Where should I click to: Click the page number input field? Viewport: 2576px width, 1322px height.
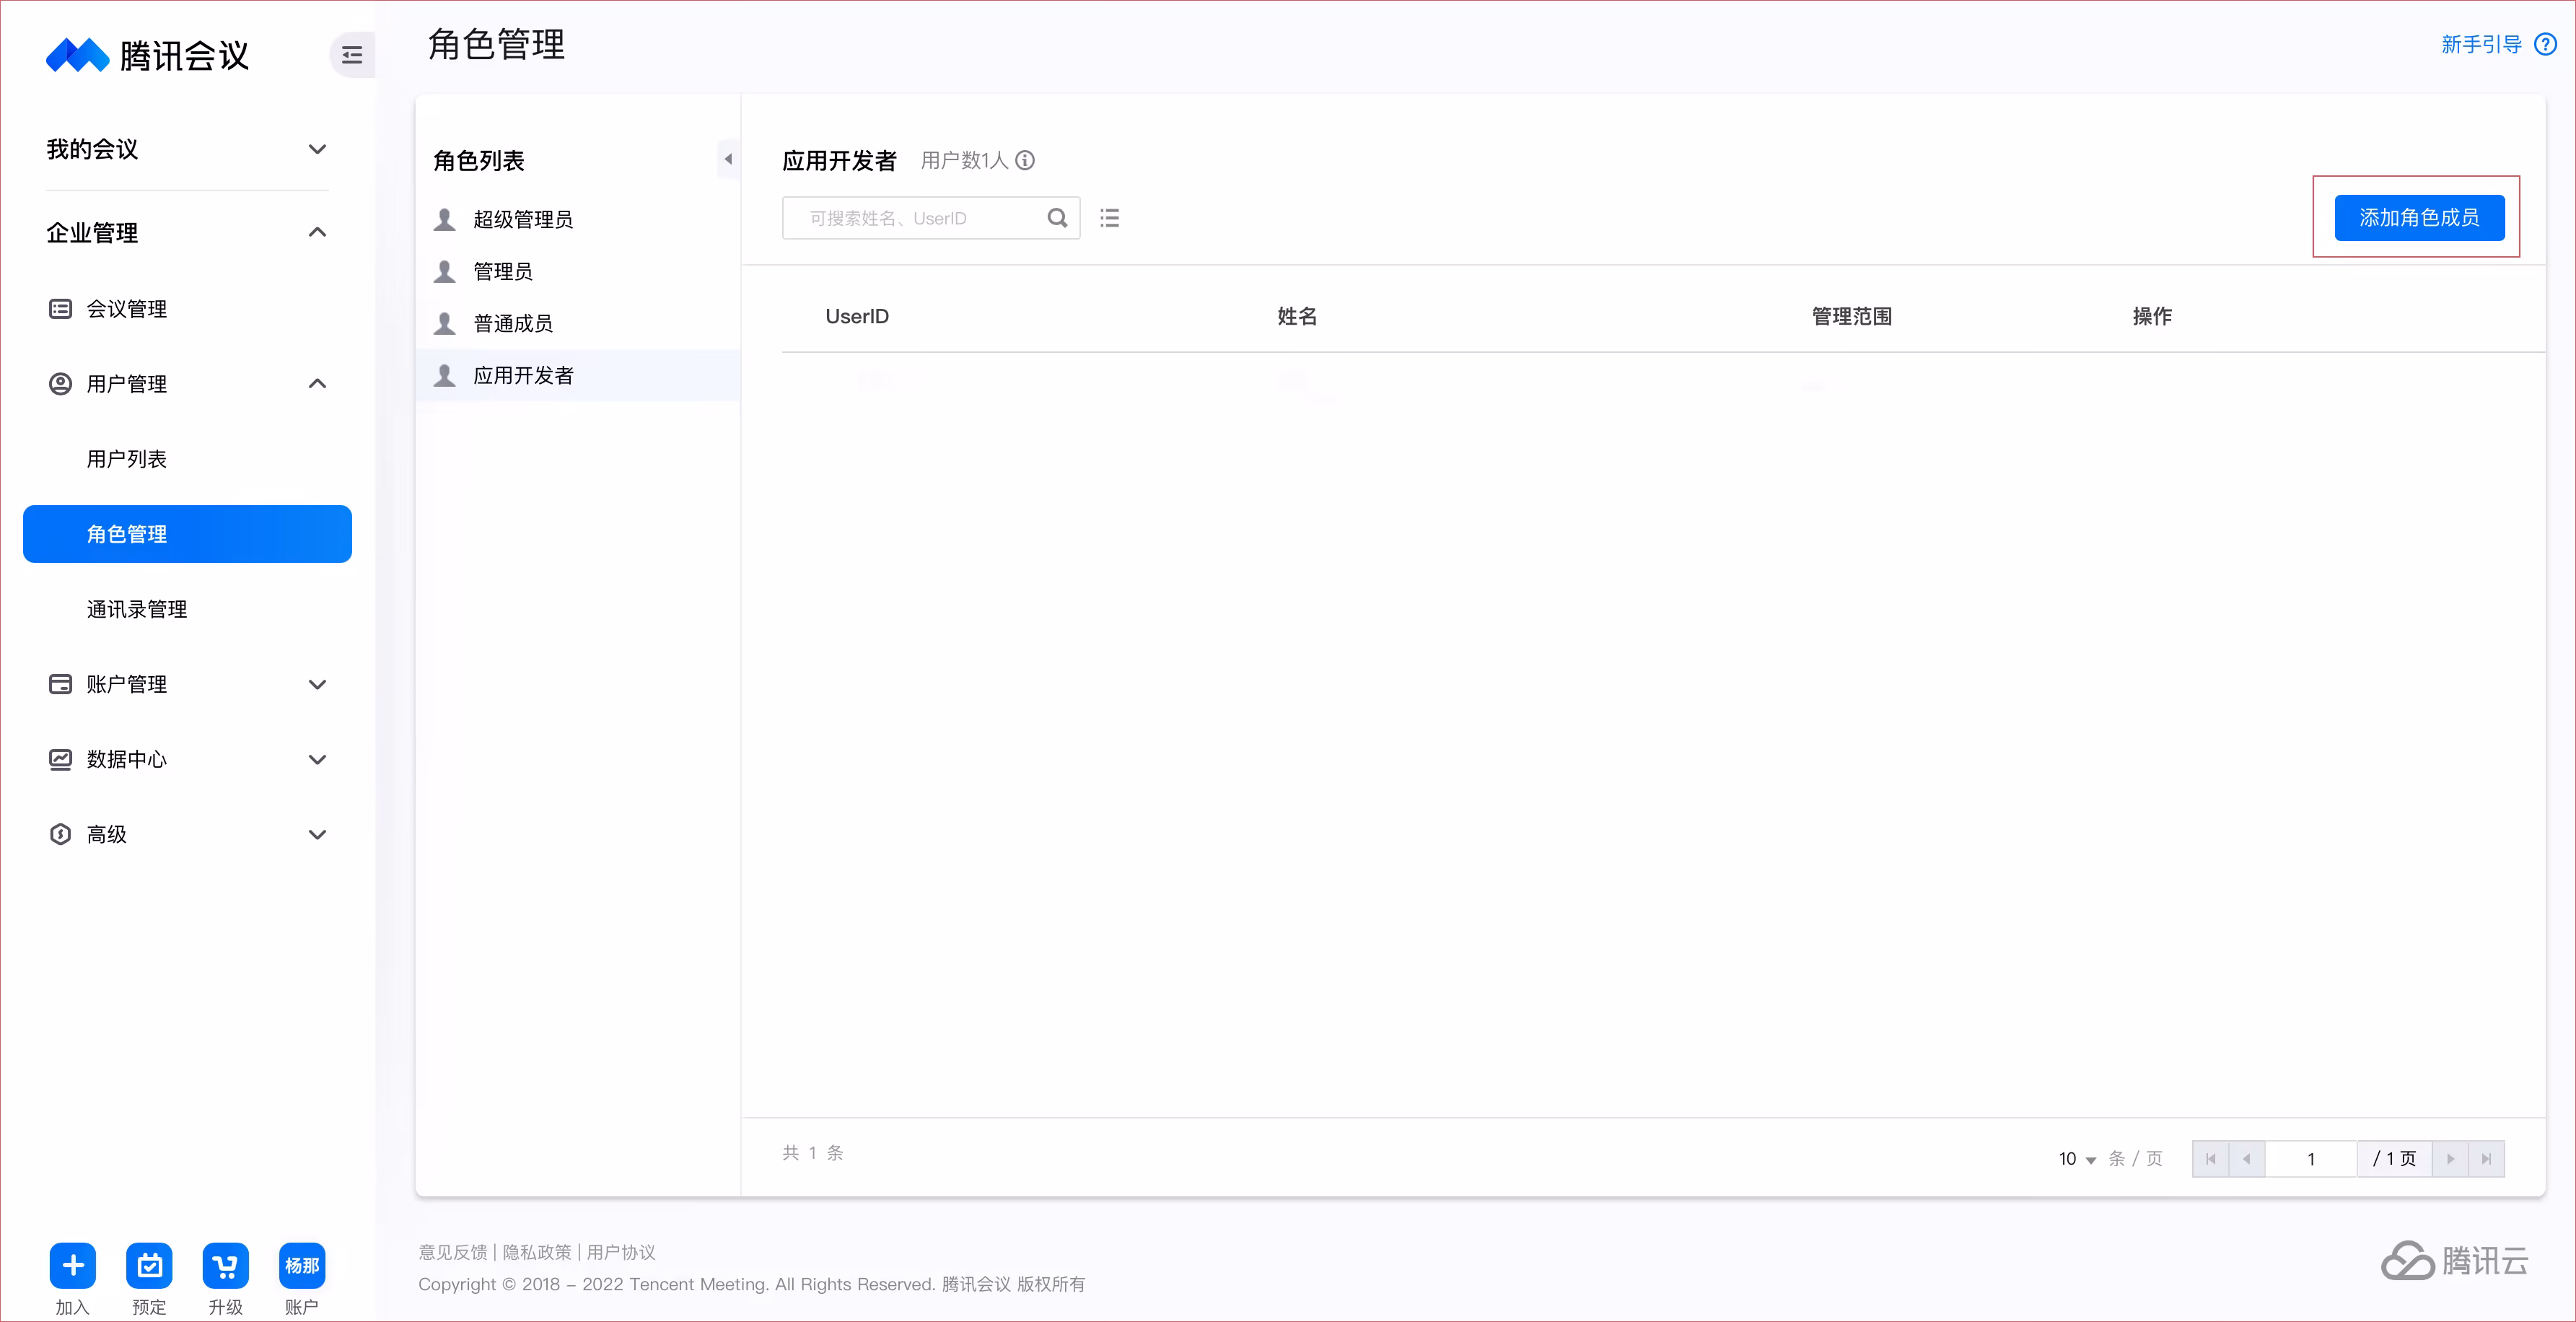pos(2311,1159)
